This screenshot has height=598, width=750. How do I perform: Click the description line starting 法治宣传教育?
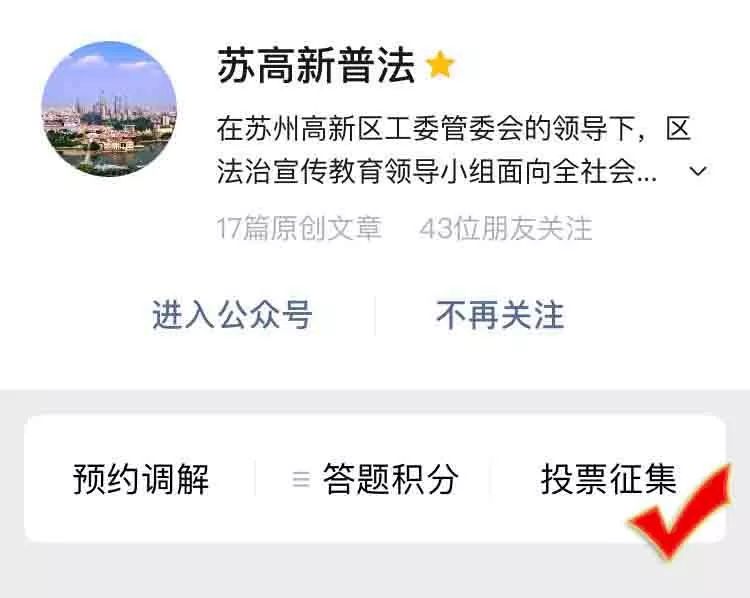pyautogui.click(x=437, y=171)
